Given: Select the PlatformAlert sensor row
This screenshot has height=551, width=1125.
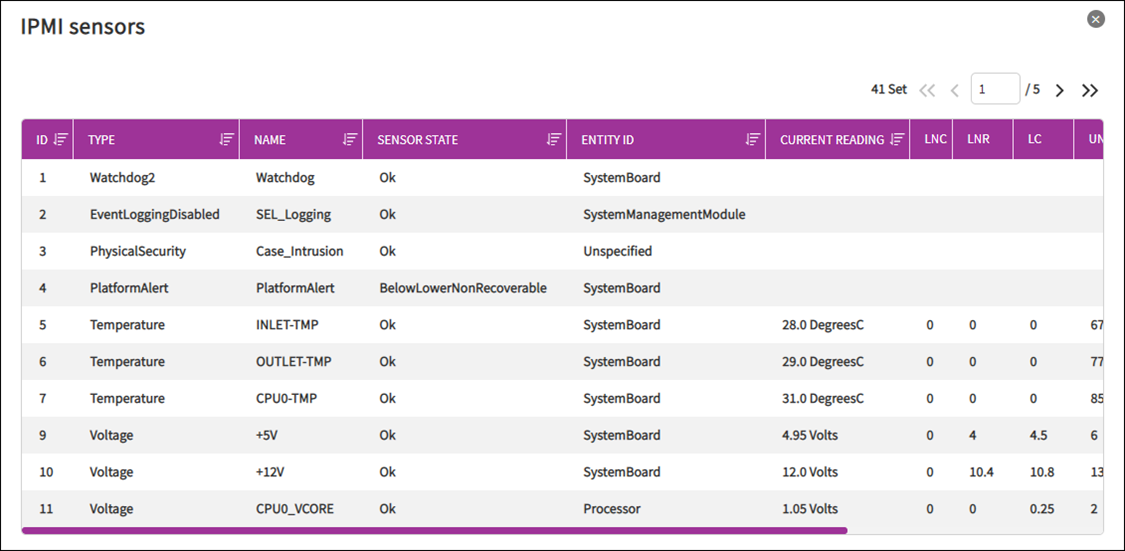Looking at the screenshot, I should point(295,288).
